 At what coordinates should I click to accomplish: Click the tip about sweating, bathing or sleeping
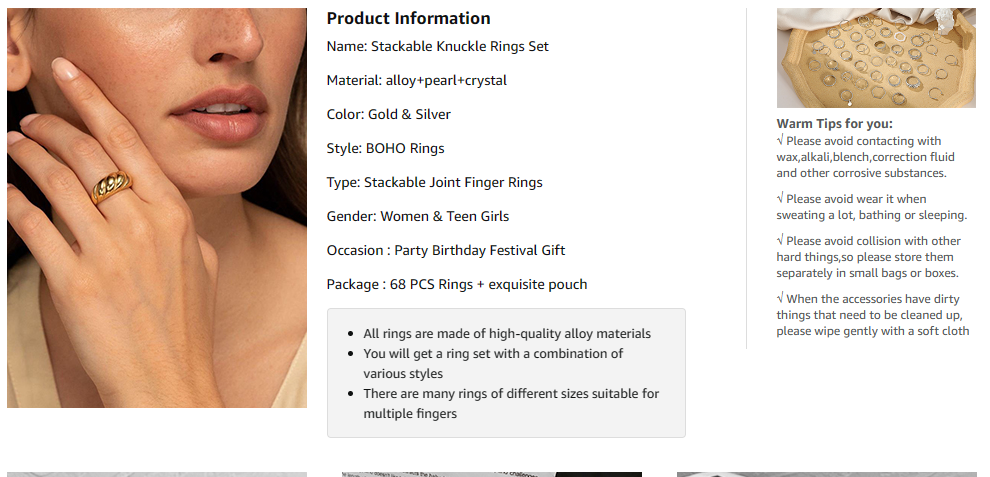871,207
